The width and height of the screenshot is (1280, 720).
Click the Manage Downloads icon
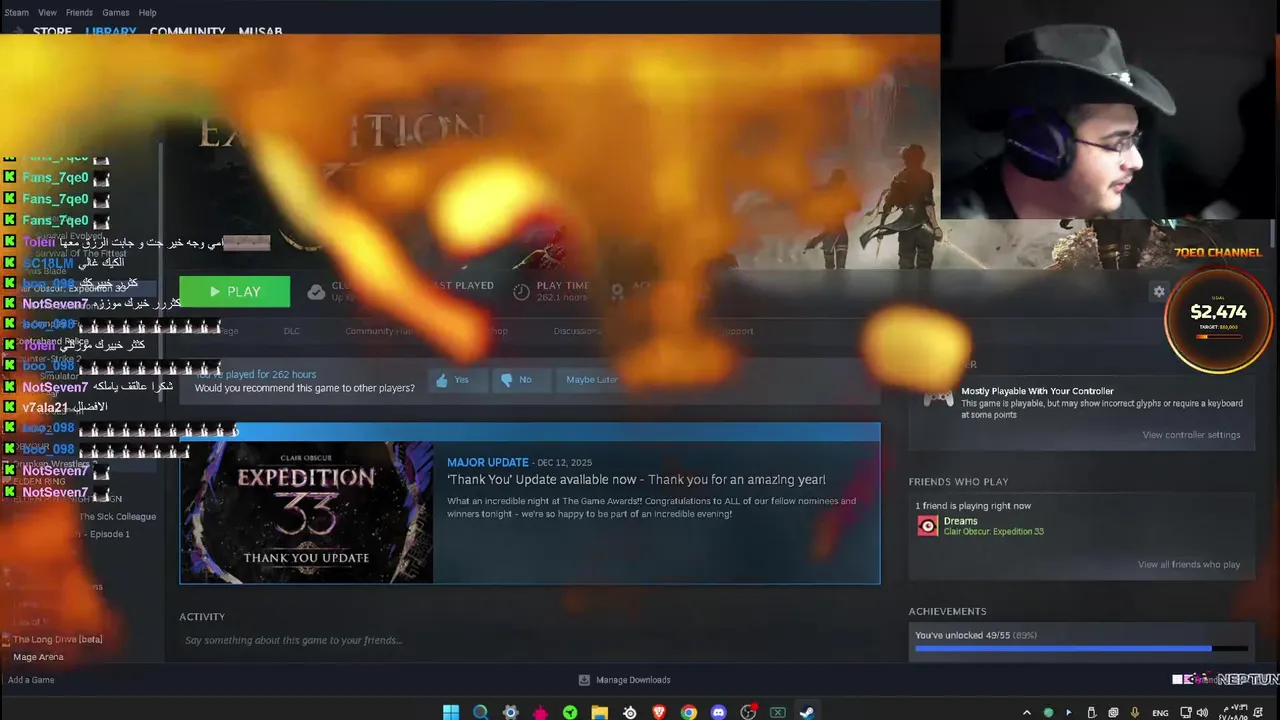pyautogui.click(x=584, y=680)
